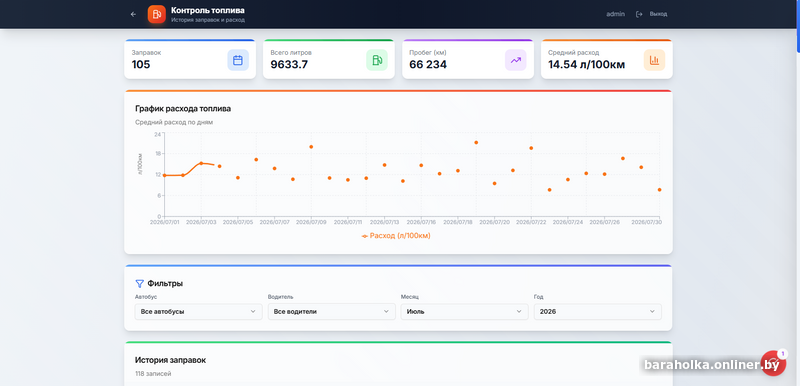Image resolution: width=800 pixels, height=386 pixels.
Task: Click the back arrow in the header
Action: (x=133, y=14)
